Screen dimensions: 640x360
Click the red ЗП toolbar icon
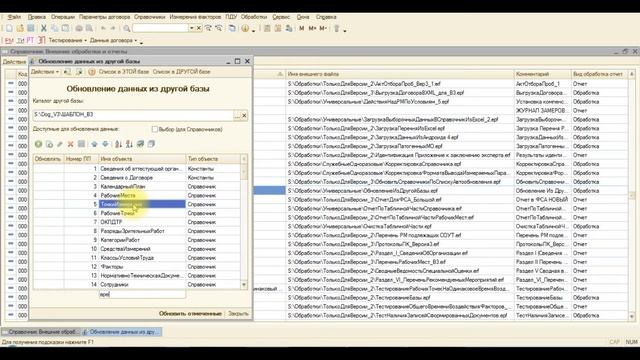tap(41, 40)
